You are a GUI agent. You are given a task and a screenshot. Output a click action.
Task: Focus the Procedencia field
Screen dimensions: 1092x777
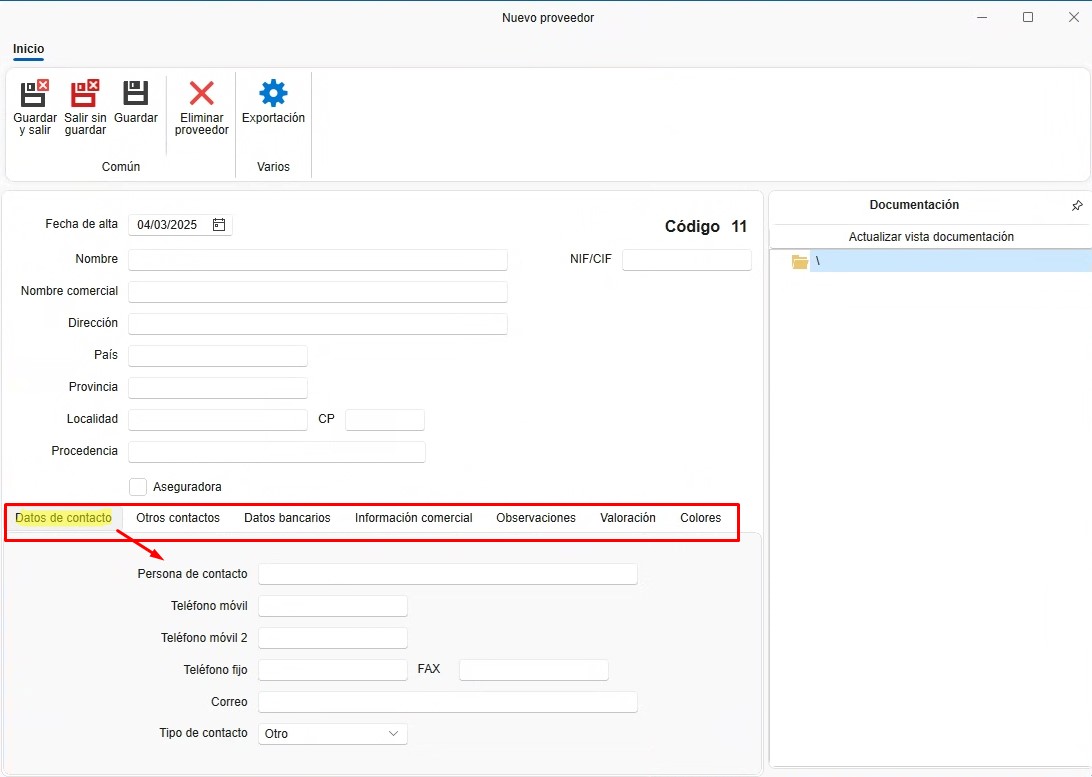(276, 452)
